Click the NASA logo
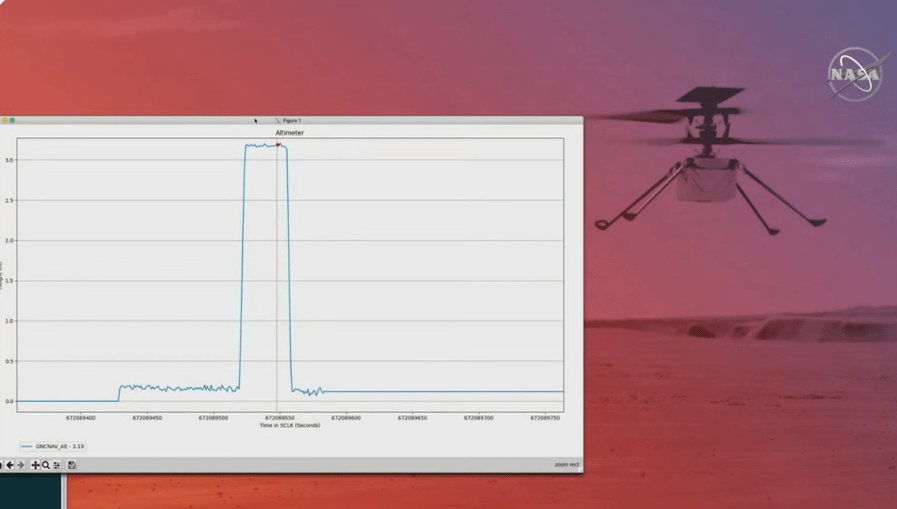The image size is (897, 509). pos(853,75)
